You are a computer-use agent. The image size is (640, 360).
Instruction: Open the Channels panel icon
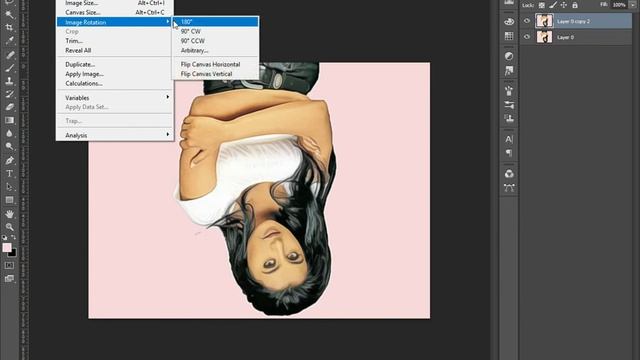click(x=509, y=174)
